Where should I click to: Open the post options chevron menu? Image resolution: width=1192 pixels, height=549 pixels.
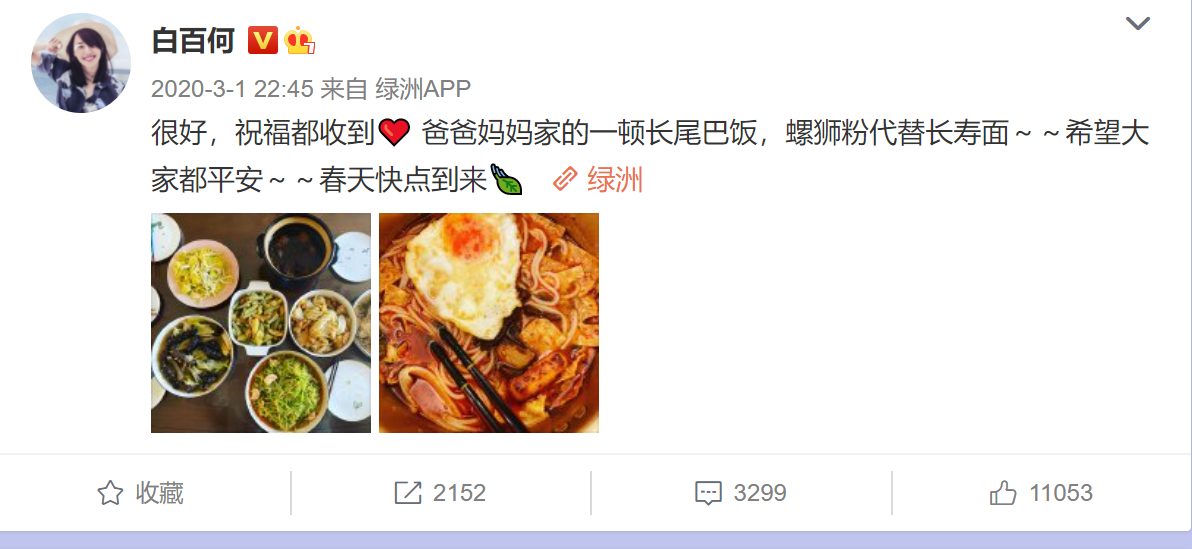click(x=1137, y=24)
